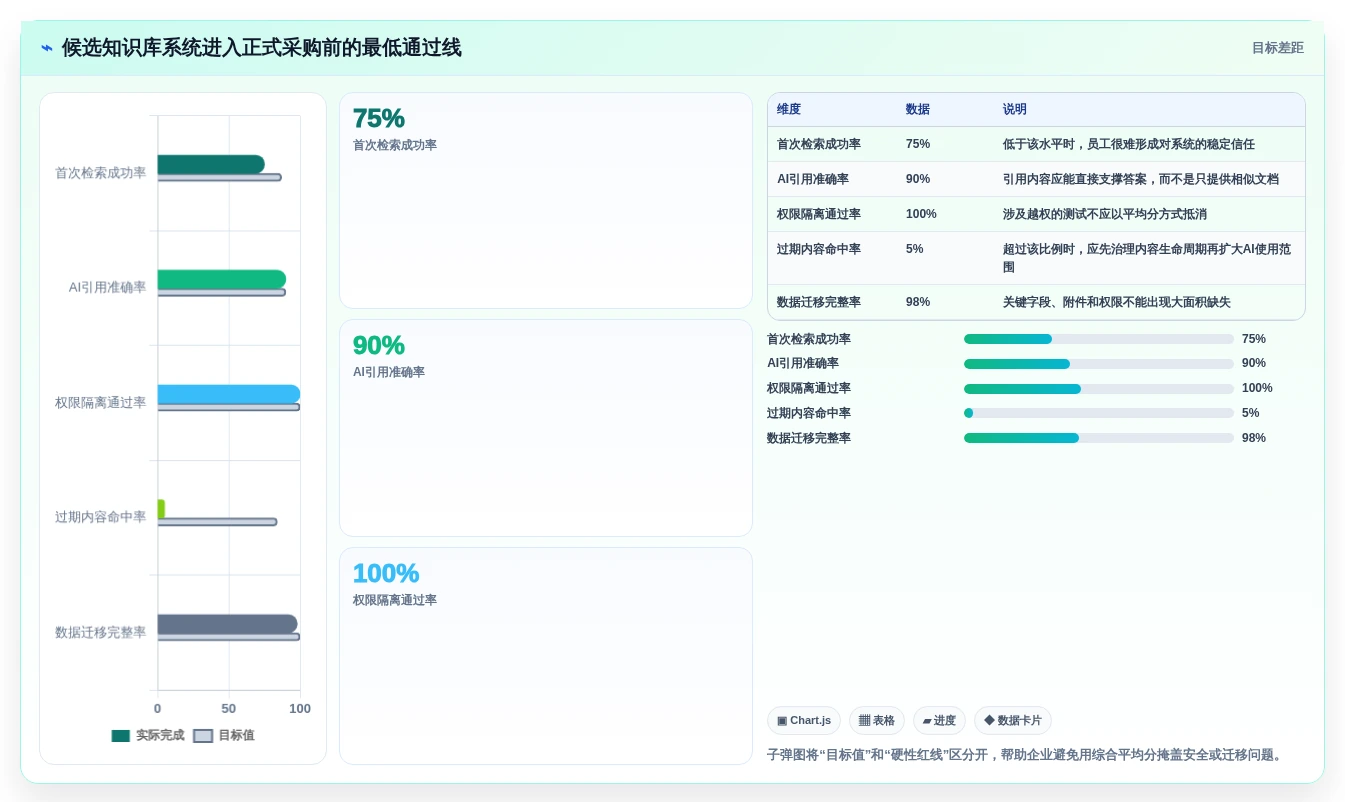Click the 权限隔离通过率 blue bar in chart
Screen dimensions: 1345x802
229,394
